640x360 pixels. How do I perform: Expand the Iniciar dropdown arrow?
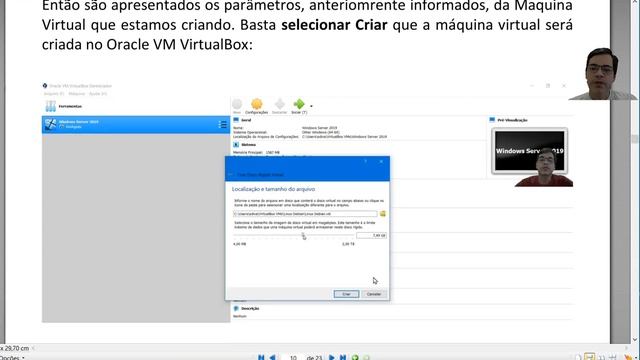tap(311, 106)
